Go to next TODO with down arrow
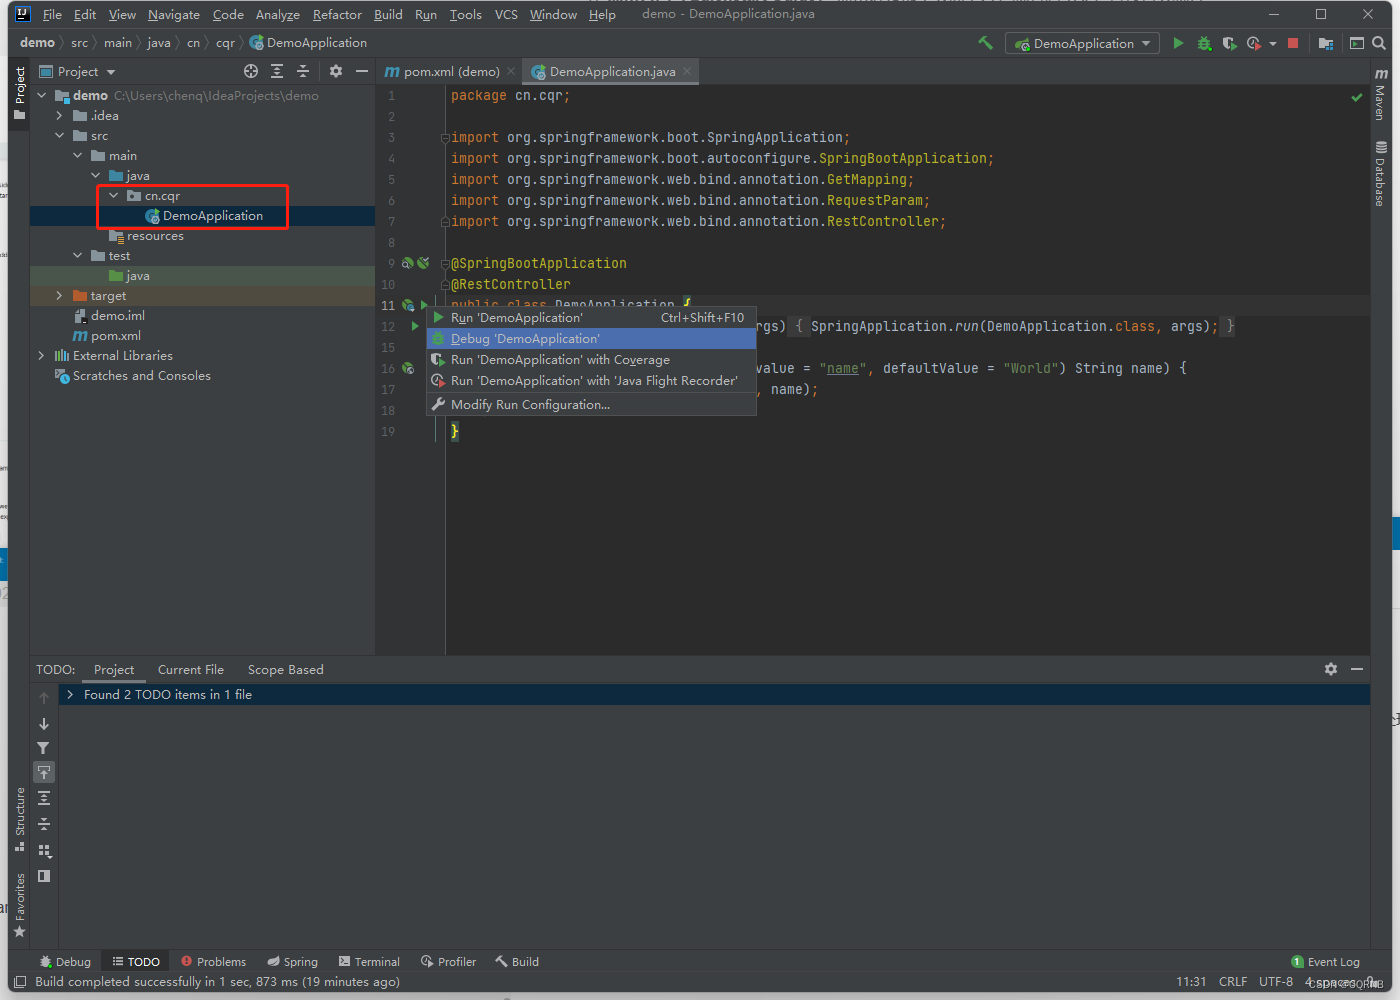This screenshot has width=1400, height=1000. point(43,723)
